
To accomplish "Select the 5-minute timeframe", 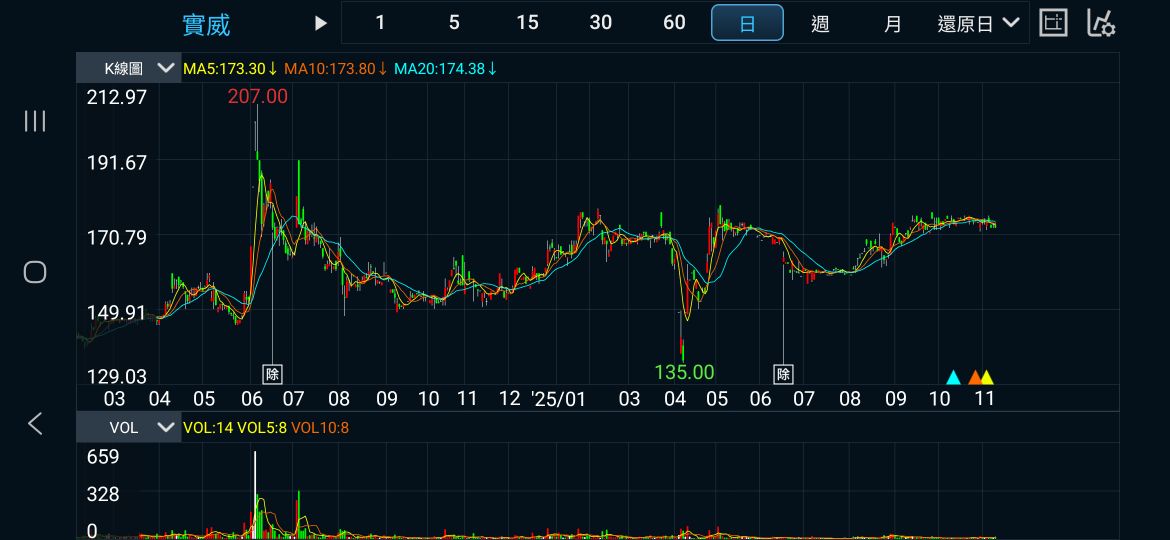I will 454,23.
